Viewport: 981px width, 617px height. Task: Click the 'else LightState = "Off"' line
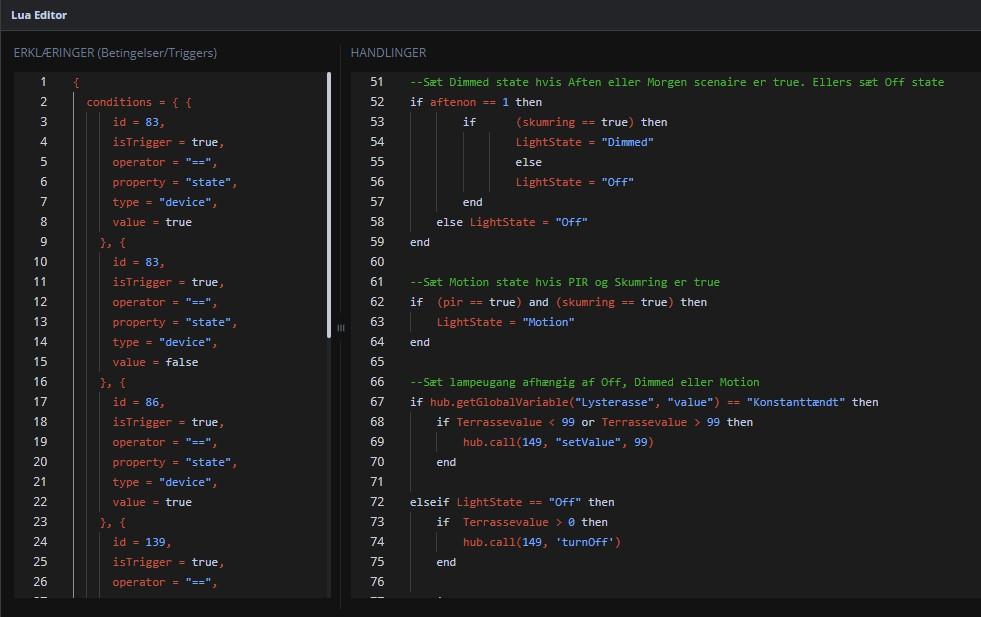[511, 222]
